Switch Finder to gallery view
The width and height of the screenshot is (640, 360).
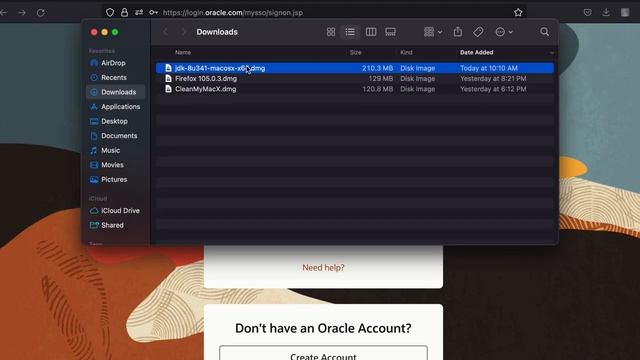coord(390,32)
